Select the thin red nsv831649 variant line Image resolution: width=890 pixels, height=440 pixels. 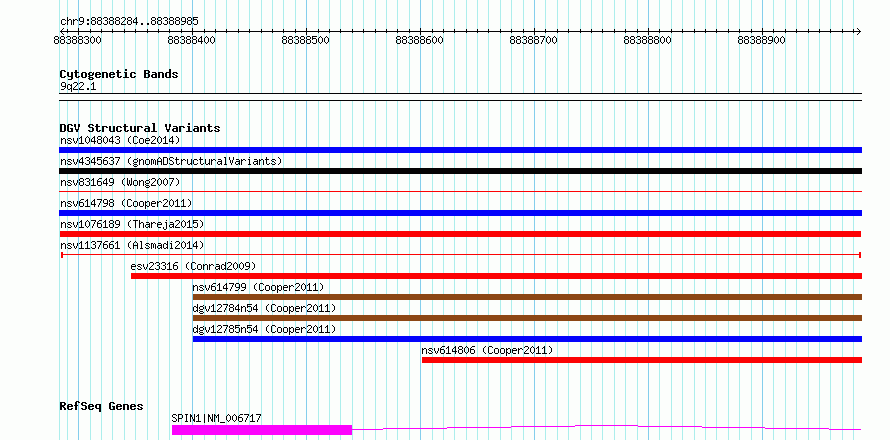click(x=460, y=192)
